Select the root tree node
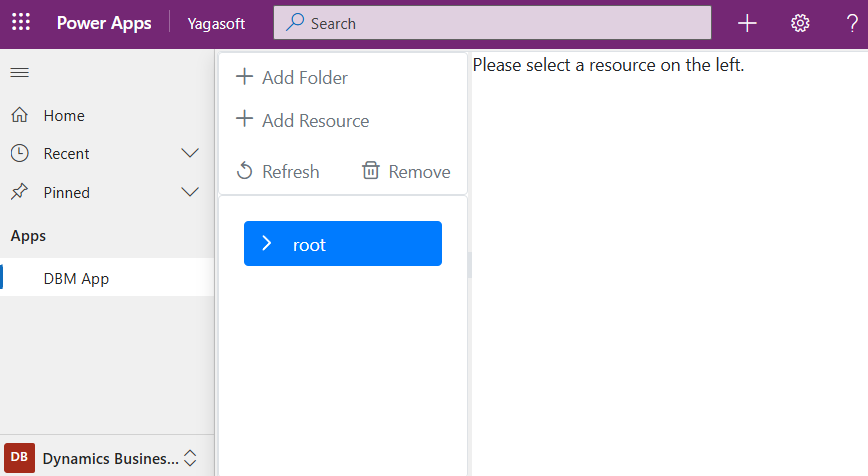 tap(343, 244)
